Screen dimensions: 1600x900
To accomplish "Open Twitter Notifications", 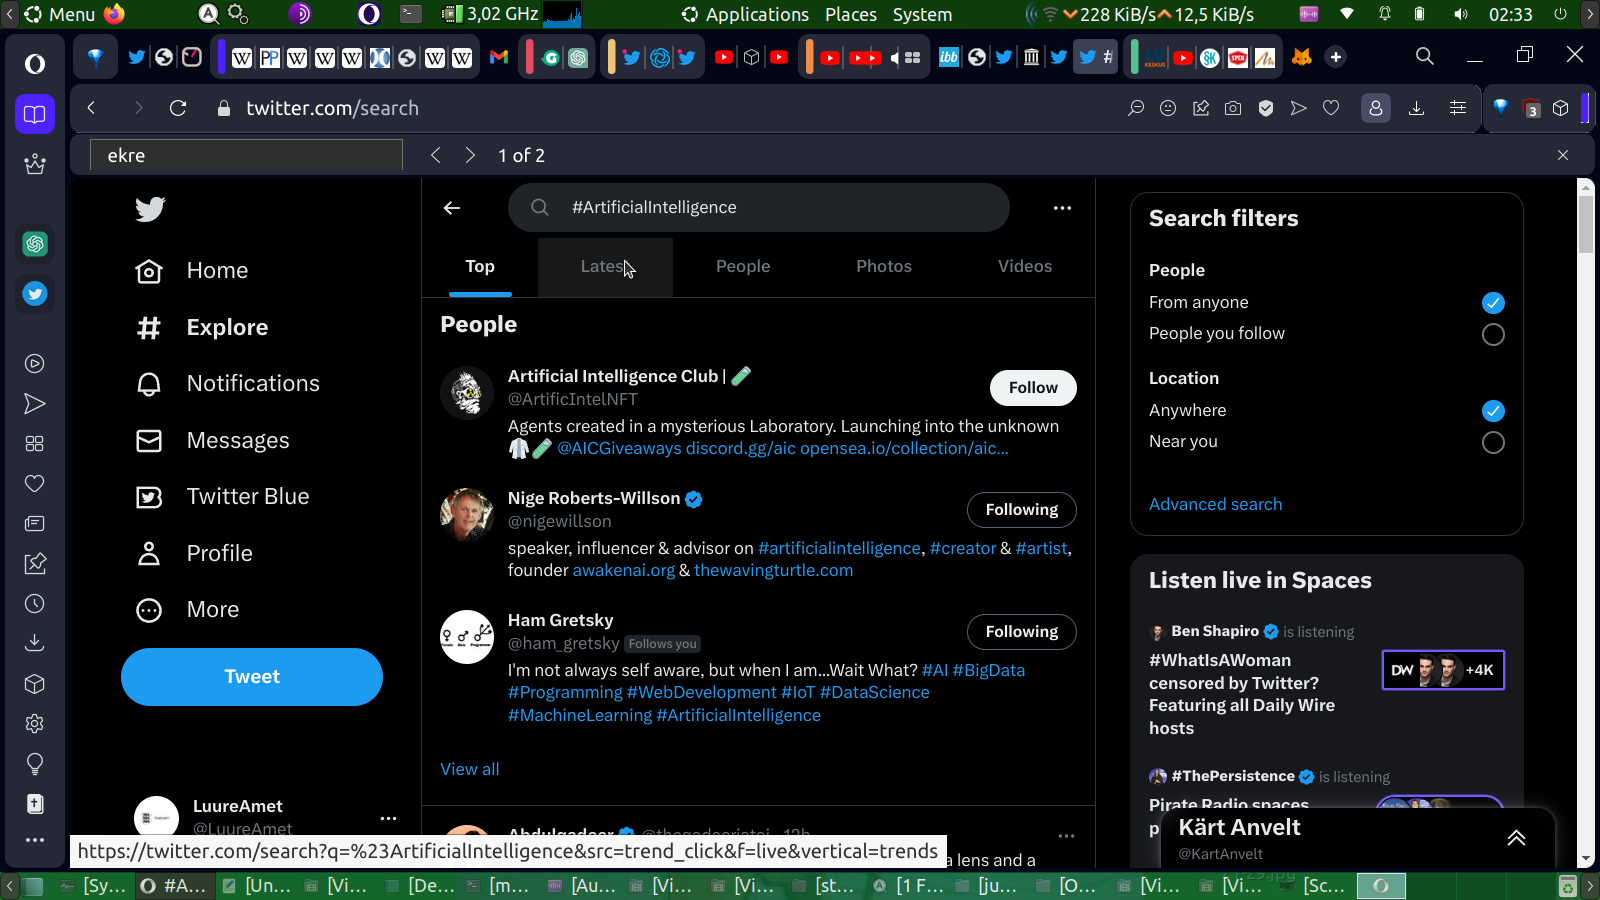I will [227, 384].
